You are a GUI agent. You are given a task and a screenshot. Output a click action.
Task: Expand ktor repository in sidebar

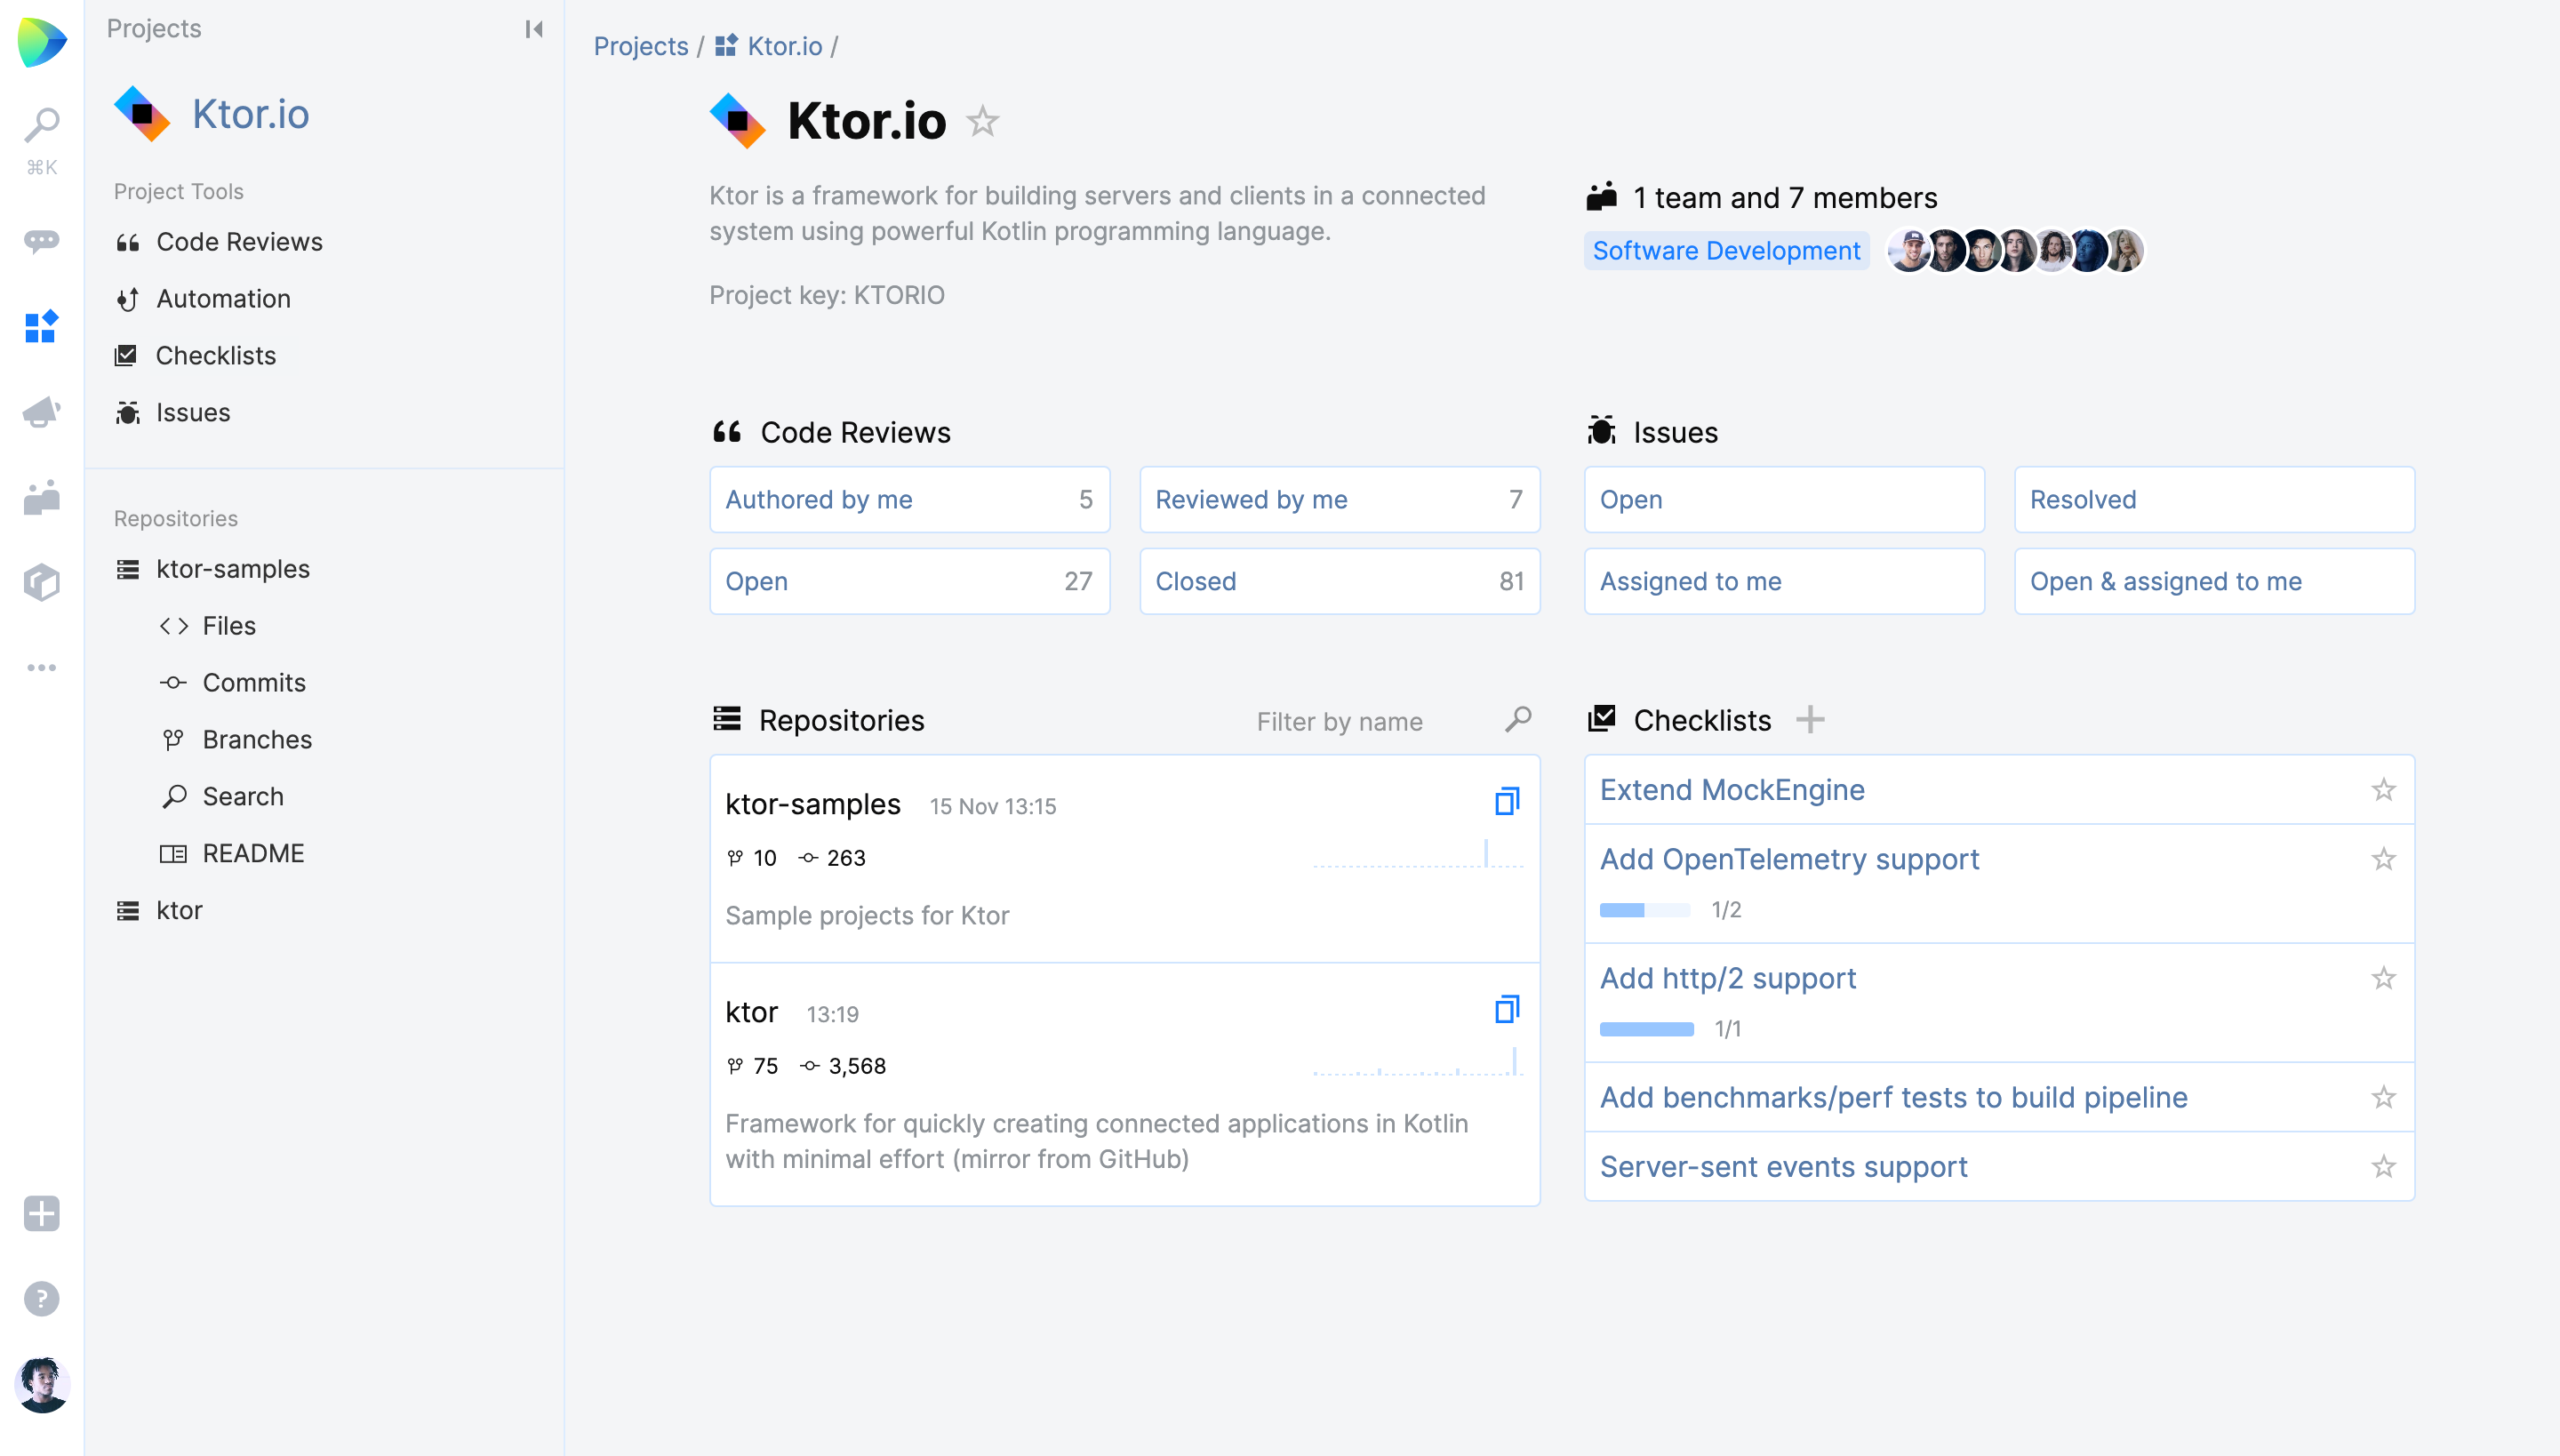tap(176, 909)
